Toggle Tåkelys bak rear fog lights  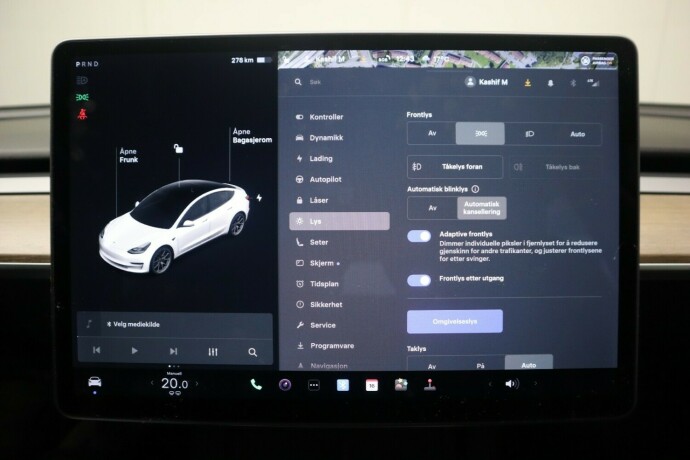tap(555, 167)
